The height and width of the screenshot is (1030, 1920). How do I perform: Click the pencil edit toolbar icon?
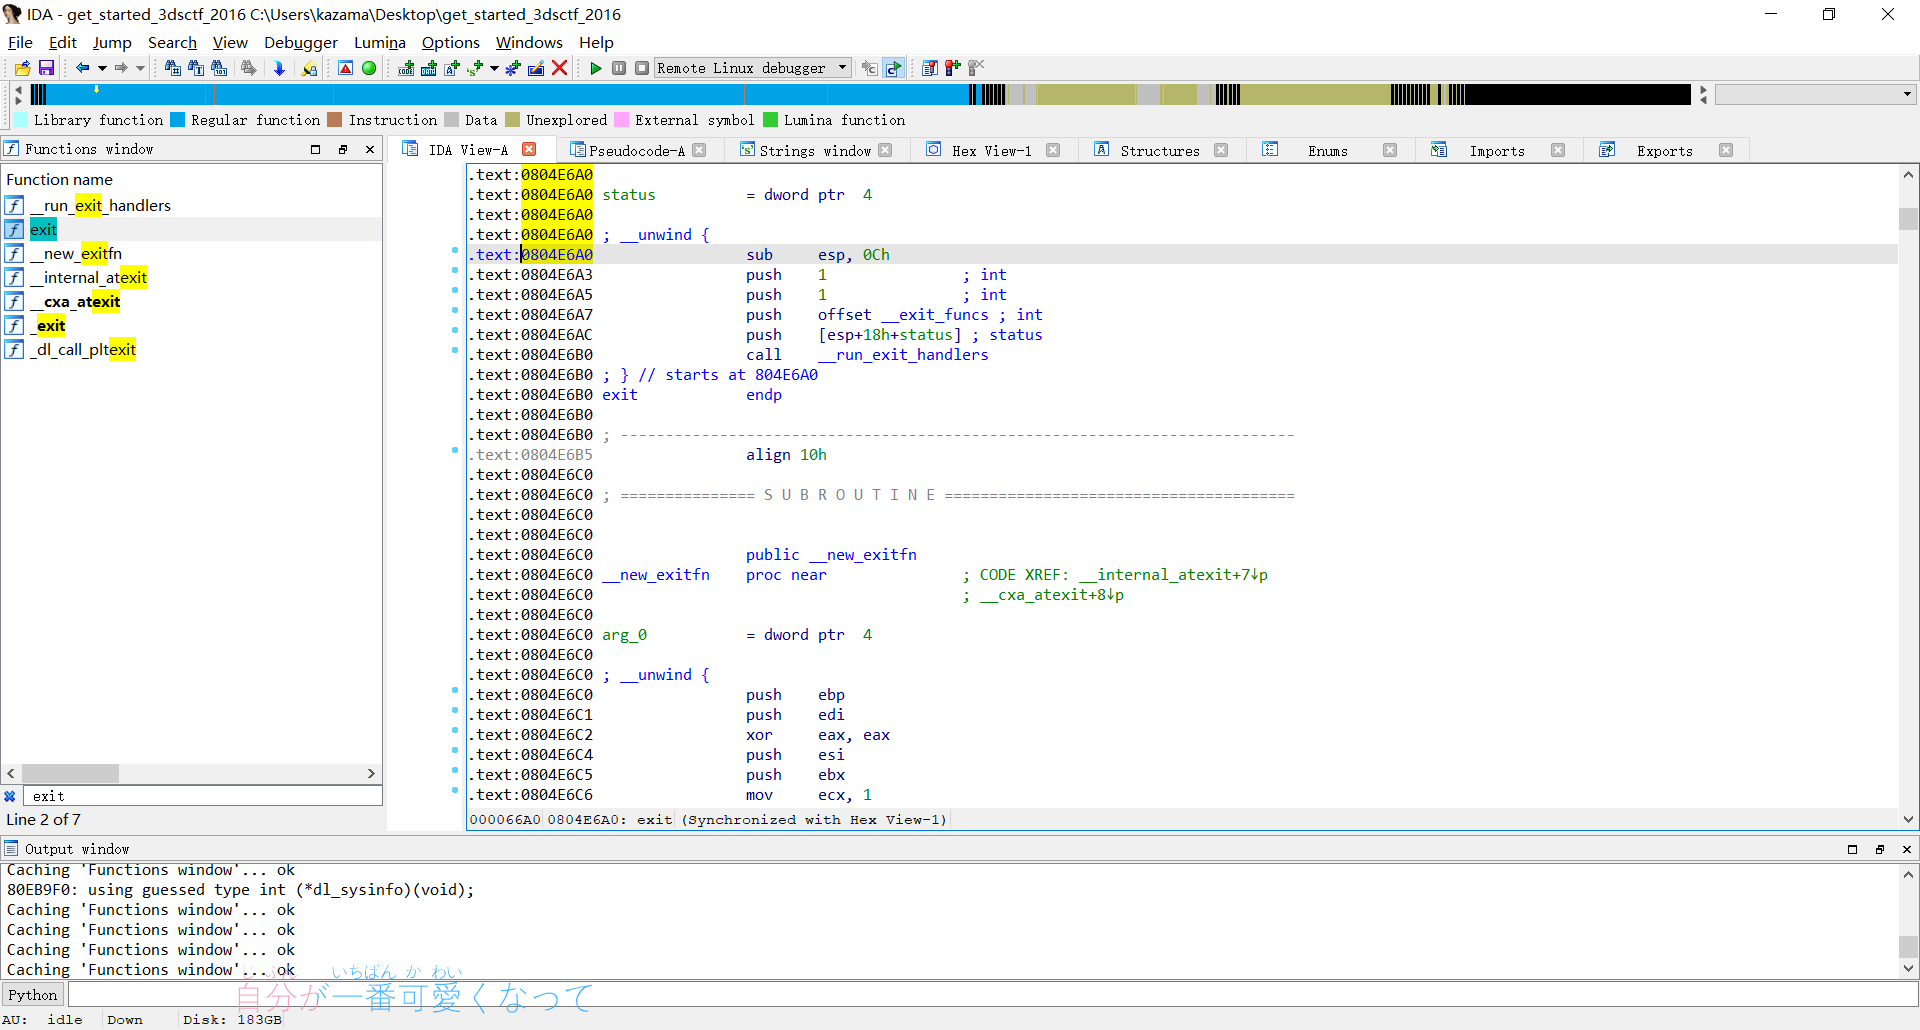coord(536,68)
